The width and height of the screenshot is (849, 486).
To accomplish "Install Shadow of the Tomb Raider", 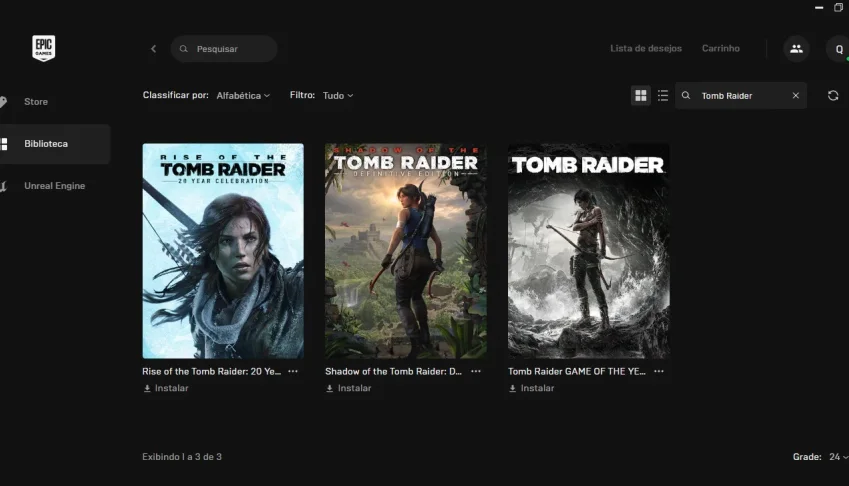I will [349, 388].
